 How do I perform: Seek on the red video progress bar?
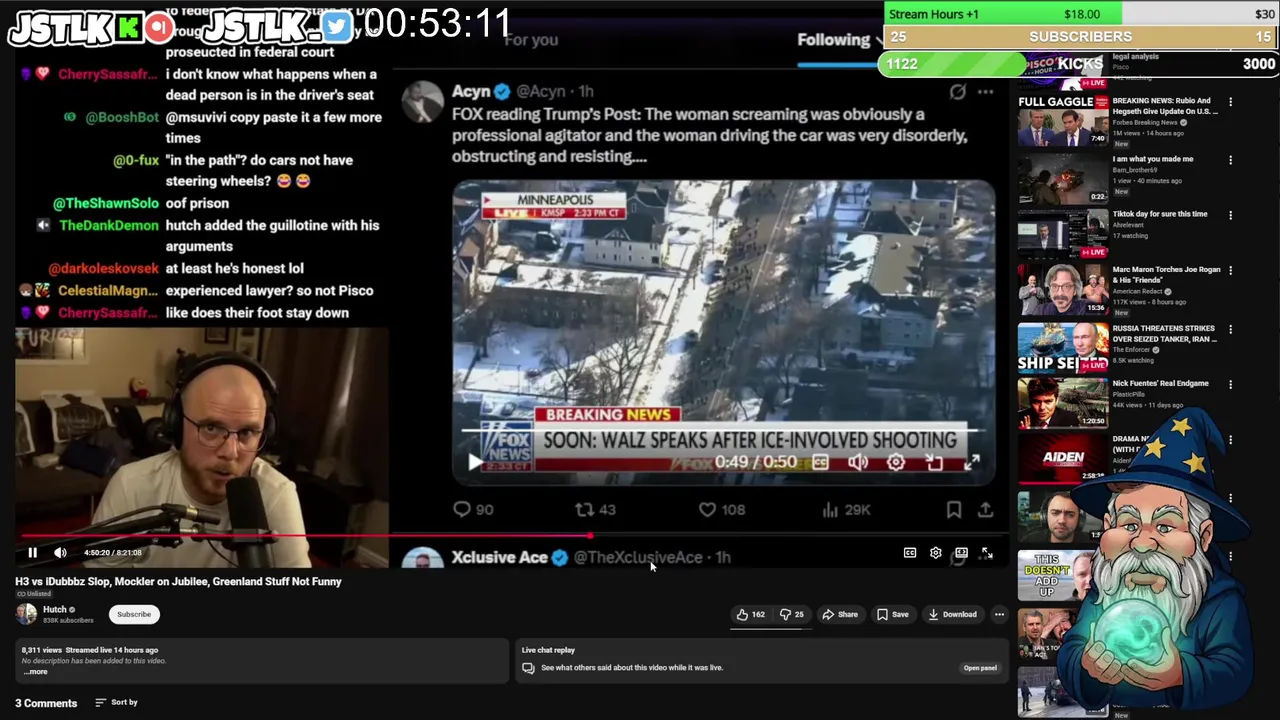510,536
